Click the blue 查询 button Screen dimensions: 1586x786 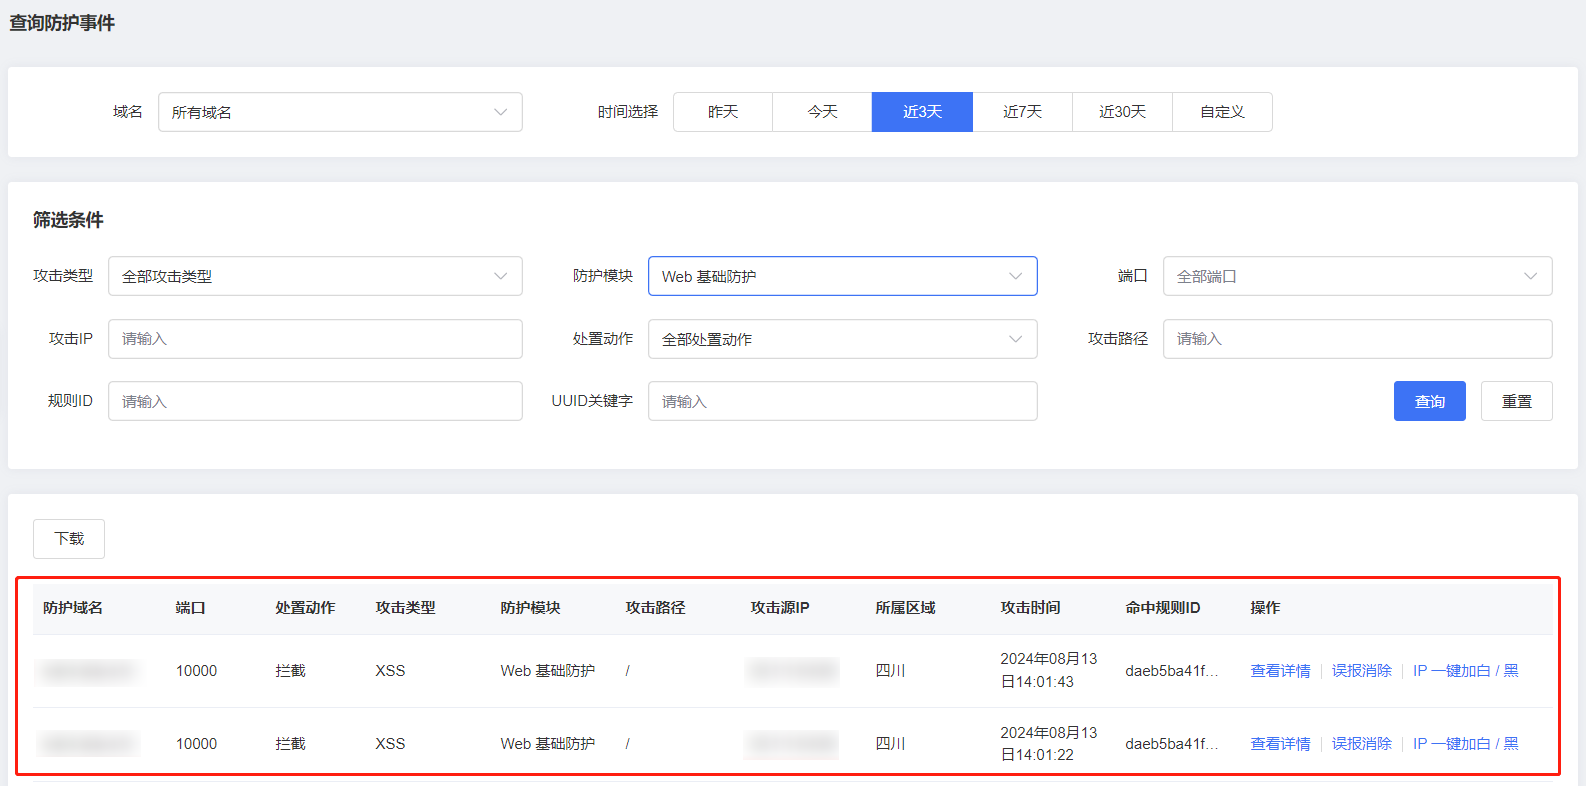(x=1430, y=401)
